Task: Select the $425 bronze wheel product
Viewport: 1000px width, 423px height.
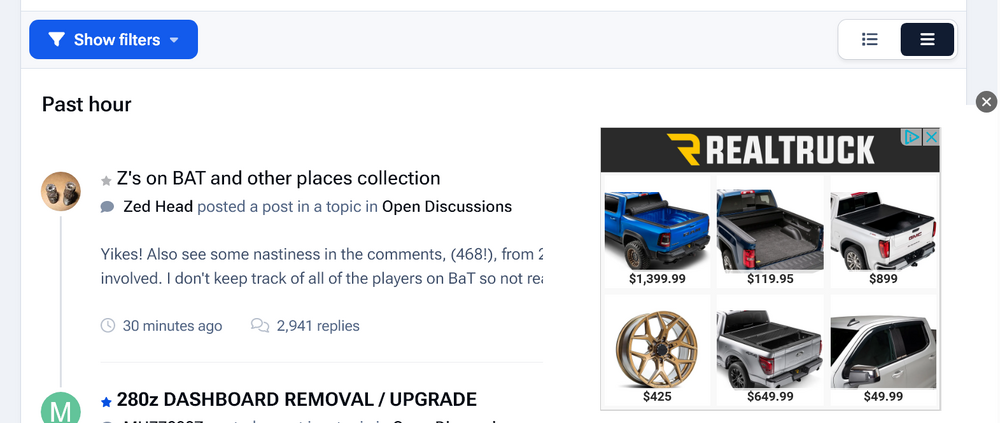Action: click(x=657, y=350)
